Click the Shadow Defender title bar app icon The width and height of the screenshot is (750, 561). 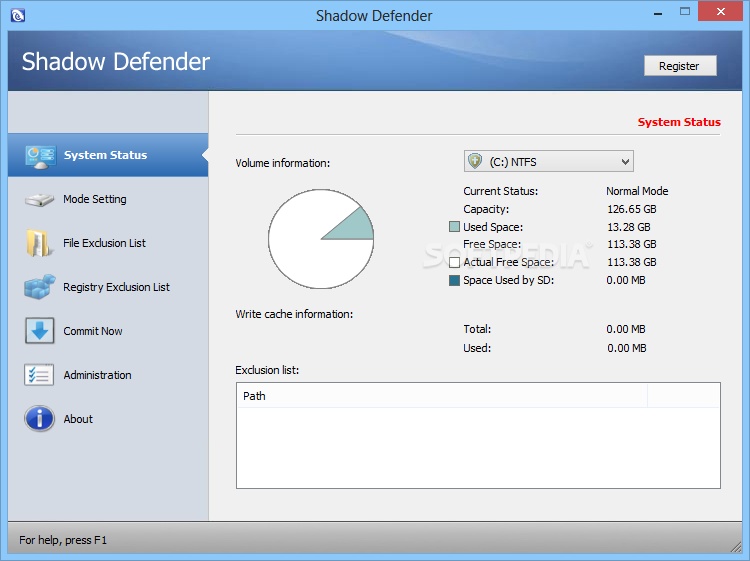pos(18,15)
